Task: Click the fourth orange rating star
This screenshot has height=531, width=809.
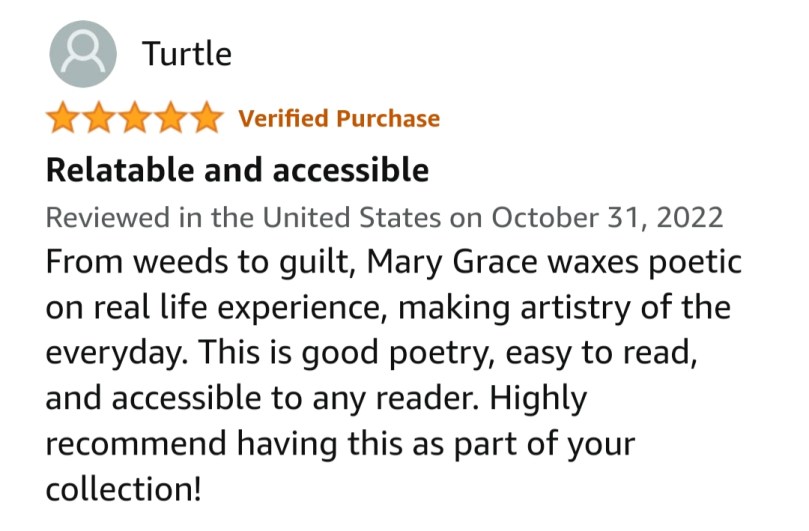Action: coord(171,118)
